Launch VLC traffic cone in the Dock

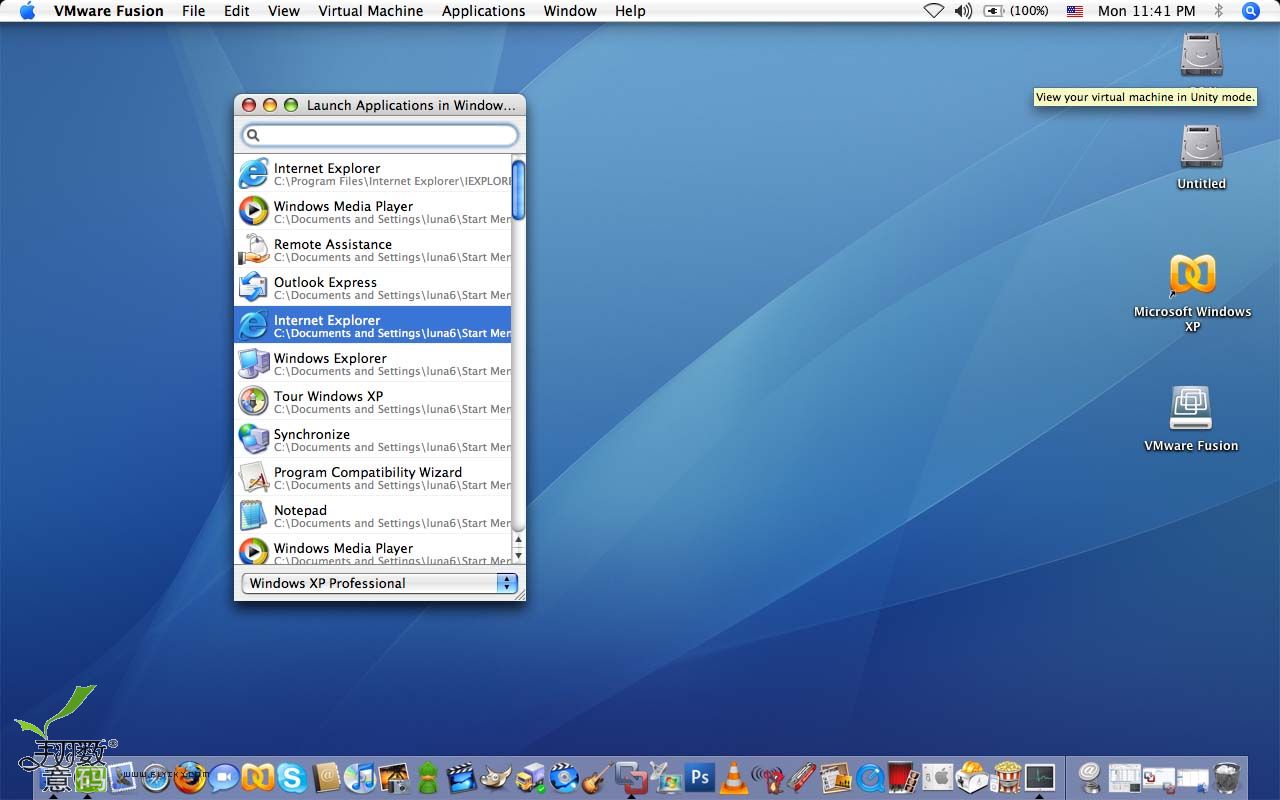[734, 778]
